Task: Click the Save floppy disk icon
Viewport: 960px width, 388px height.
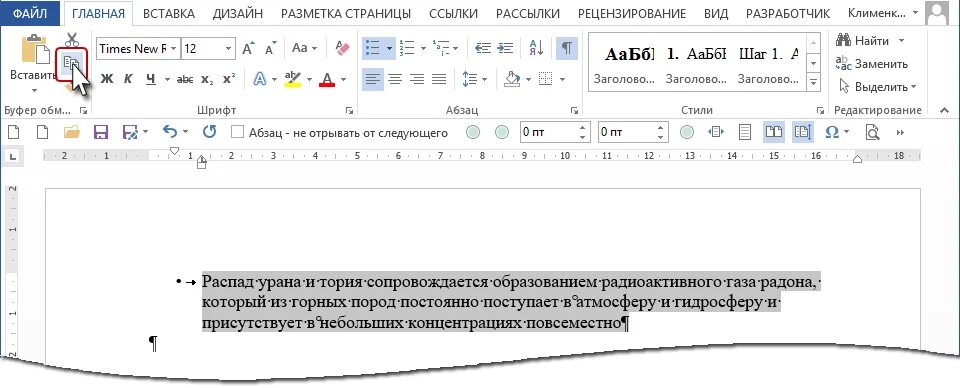Action: pyautogui.click(x=100, y=132)
